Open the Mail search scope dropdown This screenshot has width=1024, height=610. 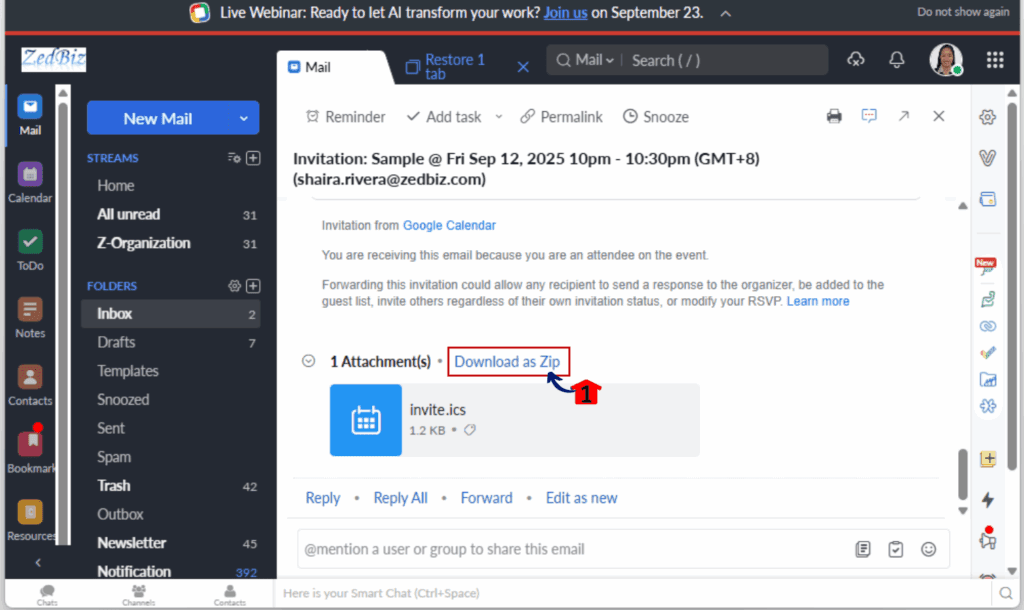click(x=586, y=60)
